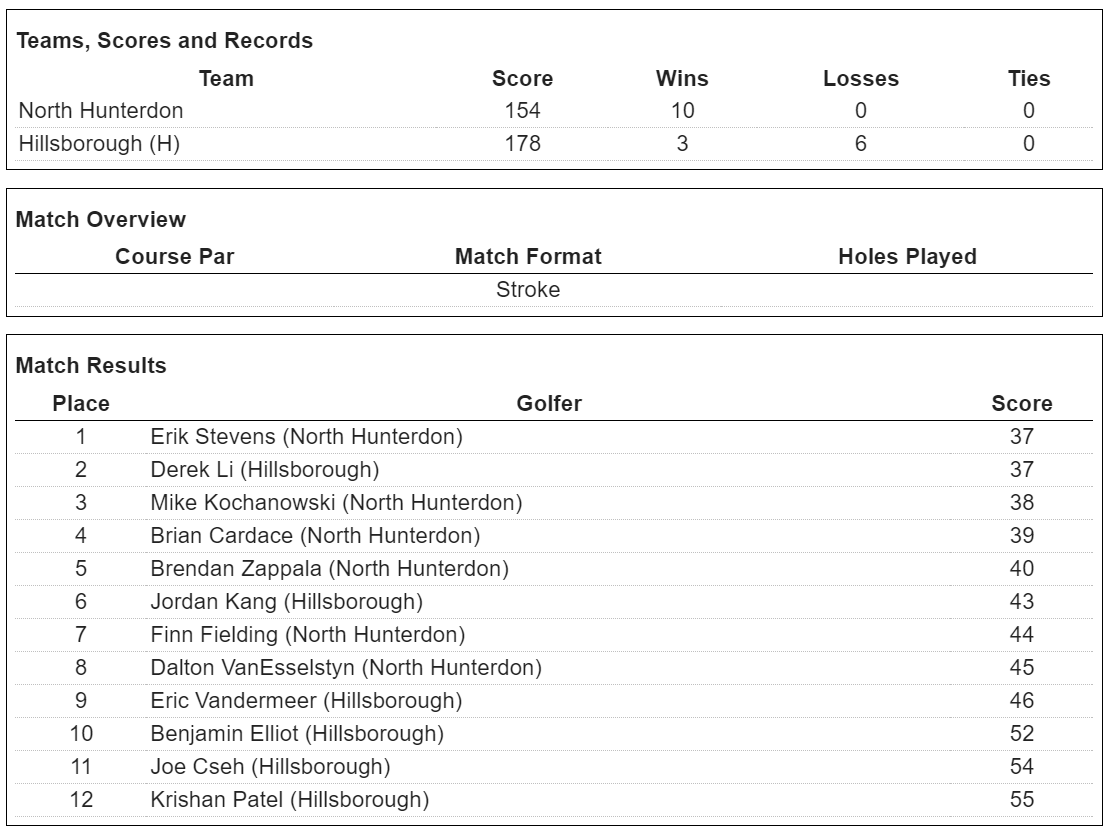Select Jordan Kang (Hillsborough) entry

[x=286, y=601]
